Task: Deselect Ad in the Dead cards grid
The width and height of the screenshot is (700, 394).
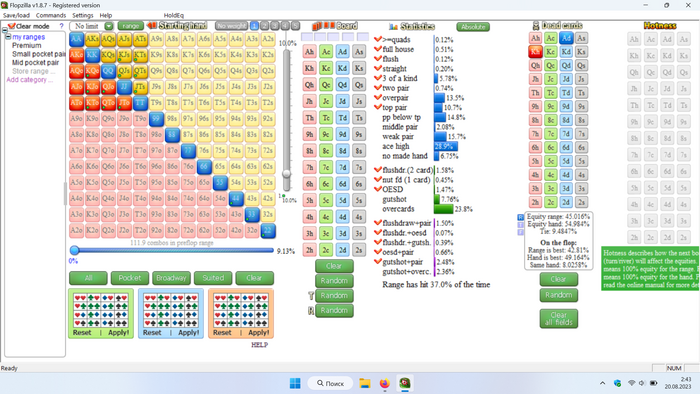Action: point(566,38)
